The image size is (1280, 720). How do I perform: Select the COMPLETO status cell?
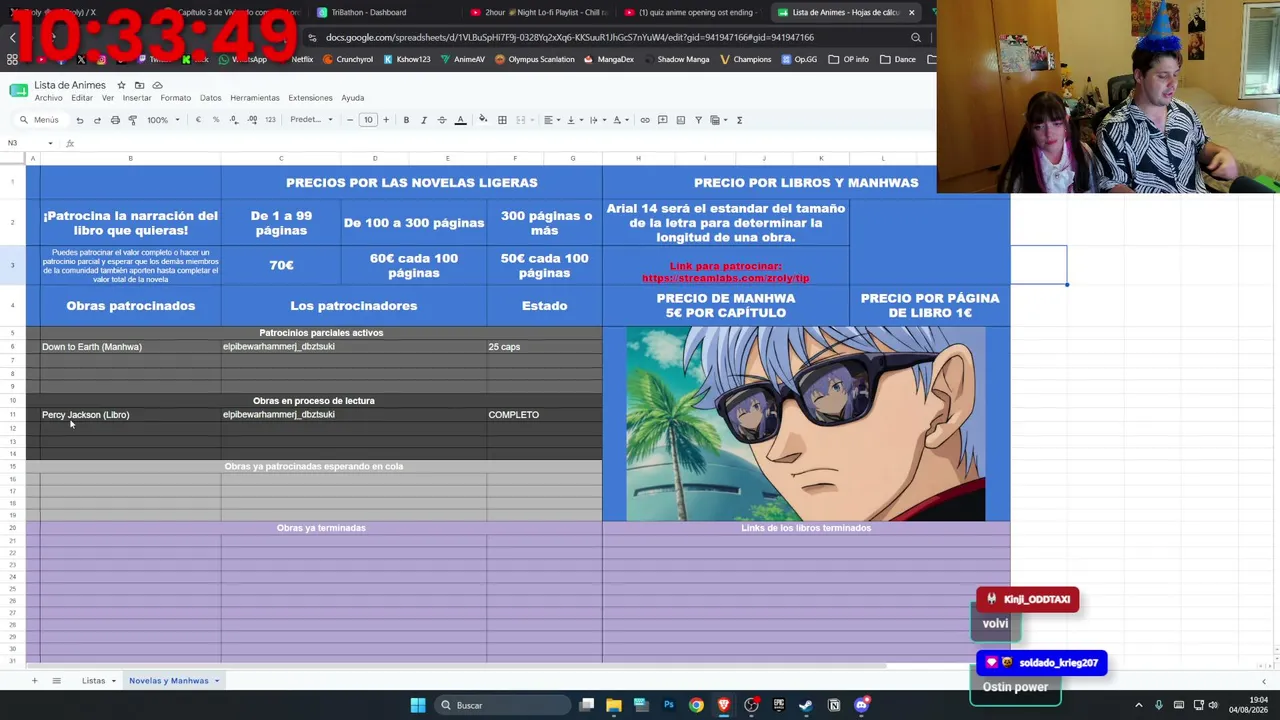click(544, 414)
